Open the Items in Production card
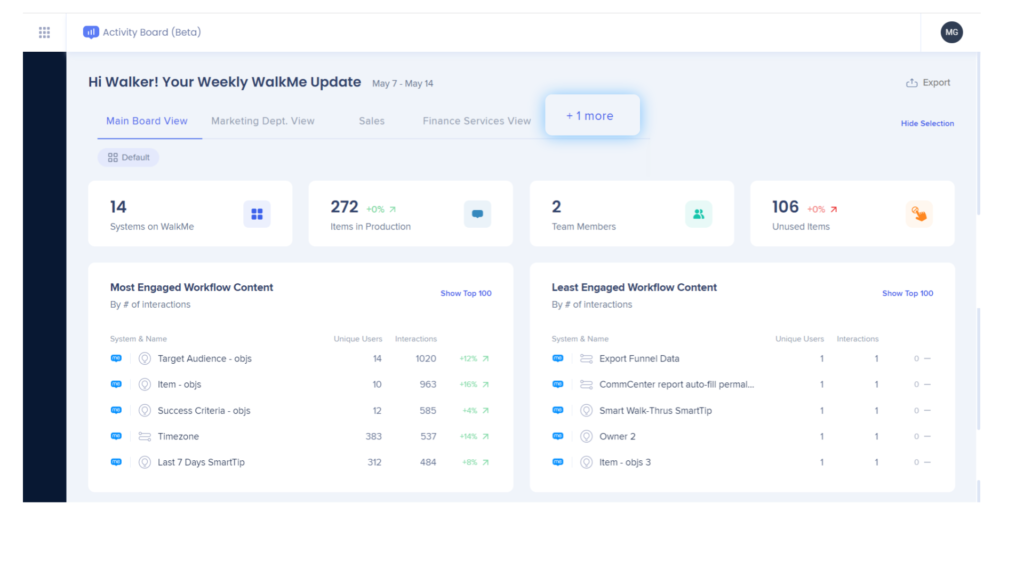 [411, 214]
